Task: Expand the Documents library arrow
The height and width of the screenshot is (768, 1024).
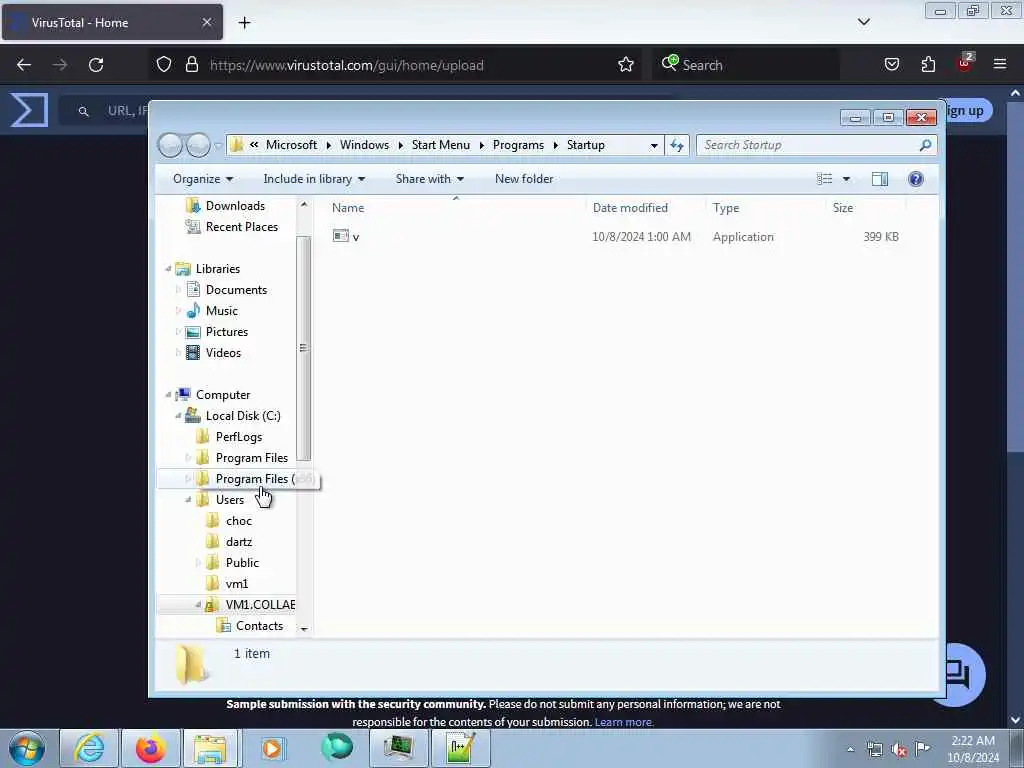Action: coord(178,289)
